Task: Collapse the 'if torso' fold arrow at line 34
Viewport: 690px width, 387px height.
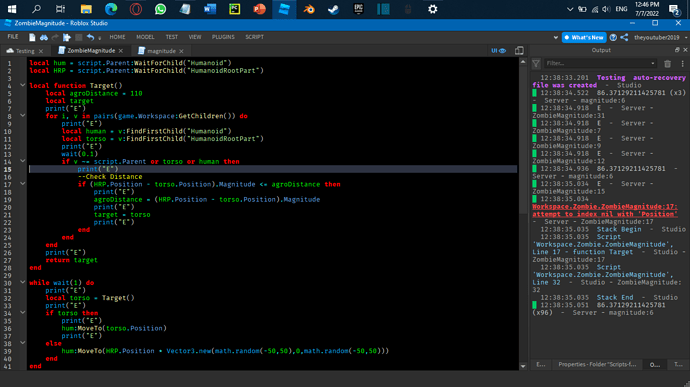Action: click(x=22, y=313)
